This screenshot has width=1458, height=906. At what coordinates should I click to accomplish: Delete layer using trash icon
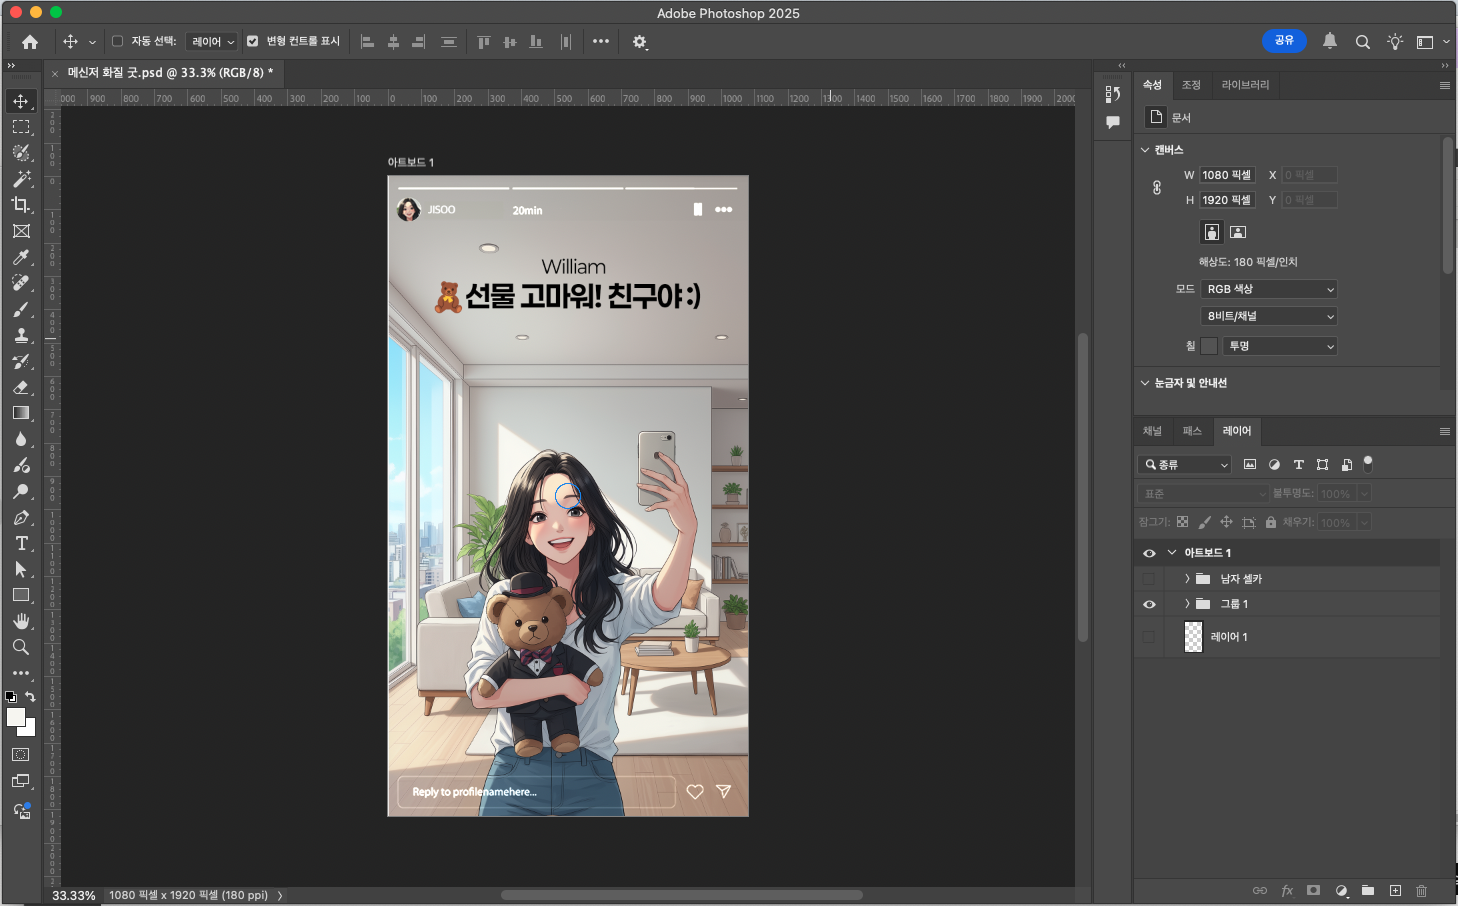[1421, 890]
